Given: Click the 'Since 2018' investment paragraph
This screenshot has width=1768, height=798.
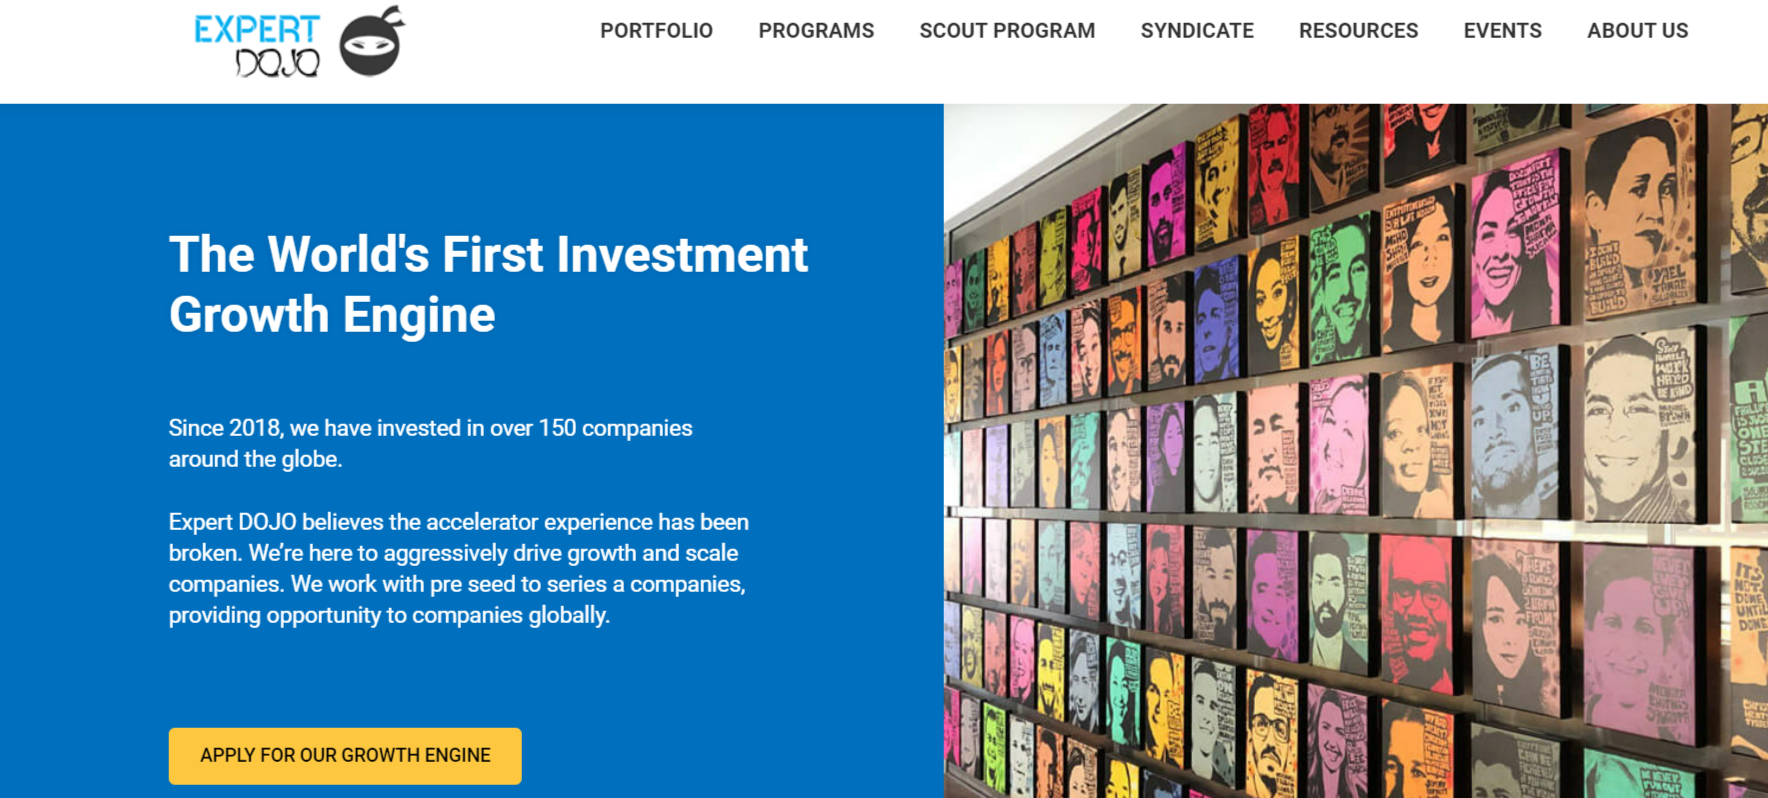Looking at the screenshot, I should coord(430,443).
